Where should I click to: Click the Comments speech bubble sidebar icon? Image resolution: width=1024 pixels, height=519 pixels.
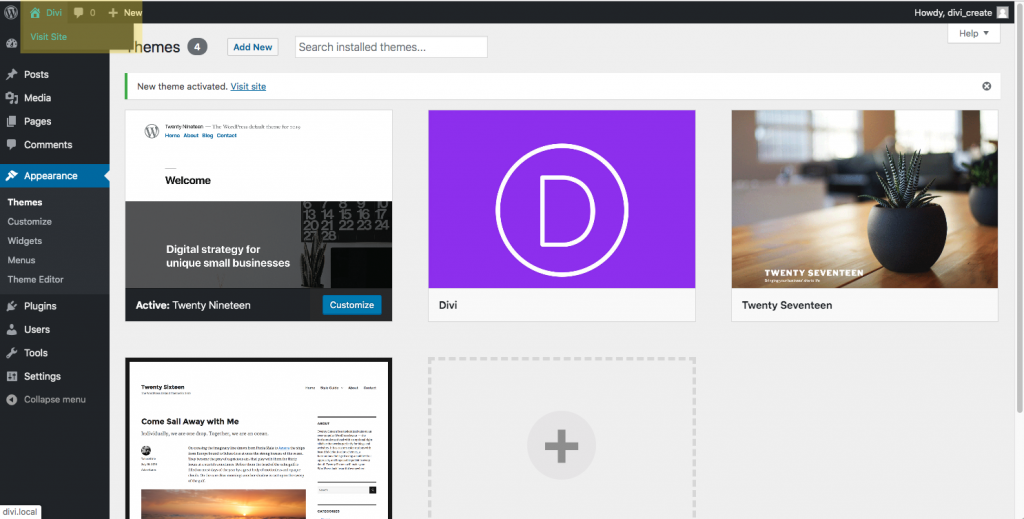[11, 145]
